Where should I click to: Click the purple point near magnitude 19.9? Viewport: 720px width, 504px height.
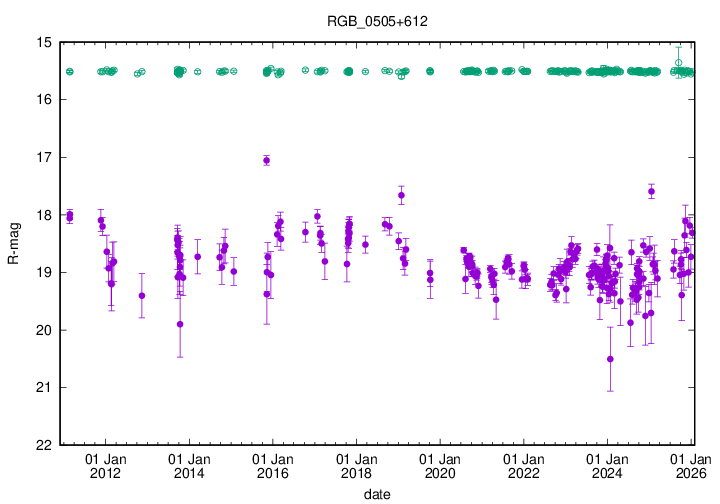click(x=180, y=324)
